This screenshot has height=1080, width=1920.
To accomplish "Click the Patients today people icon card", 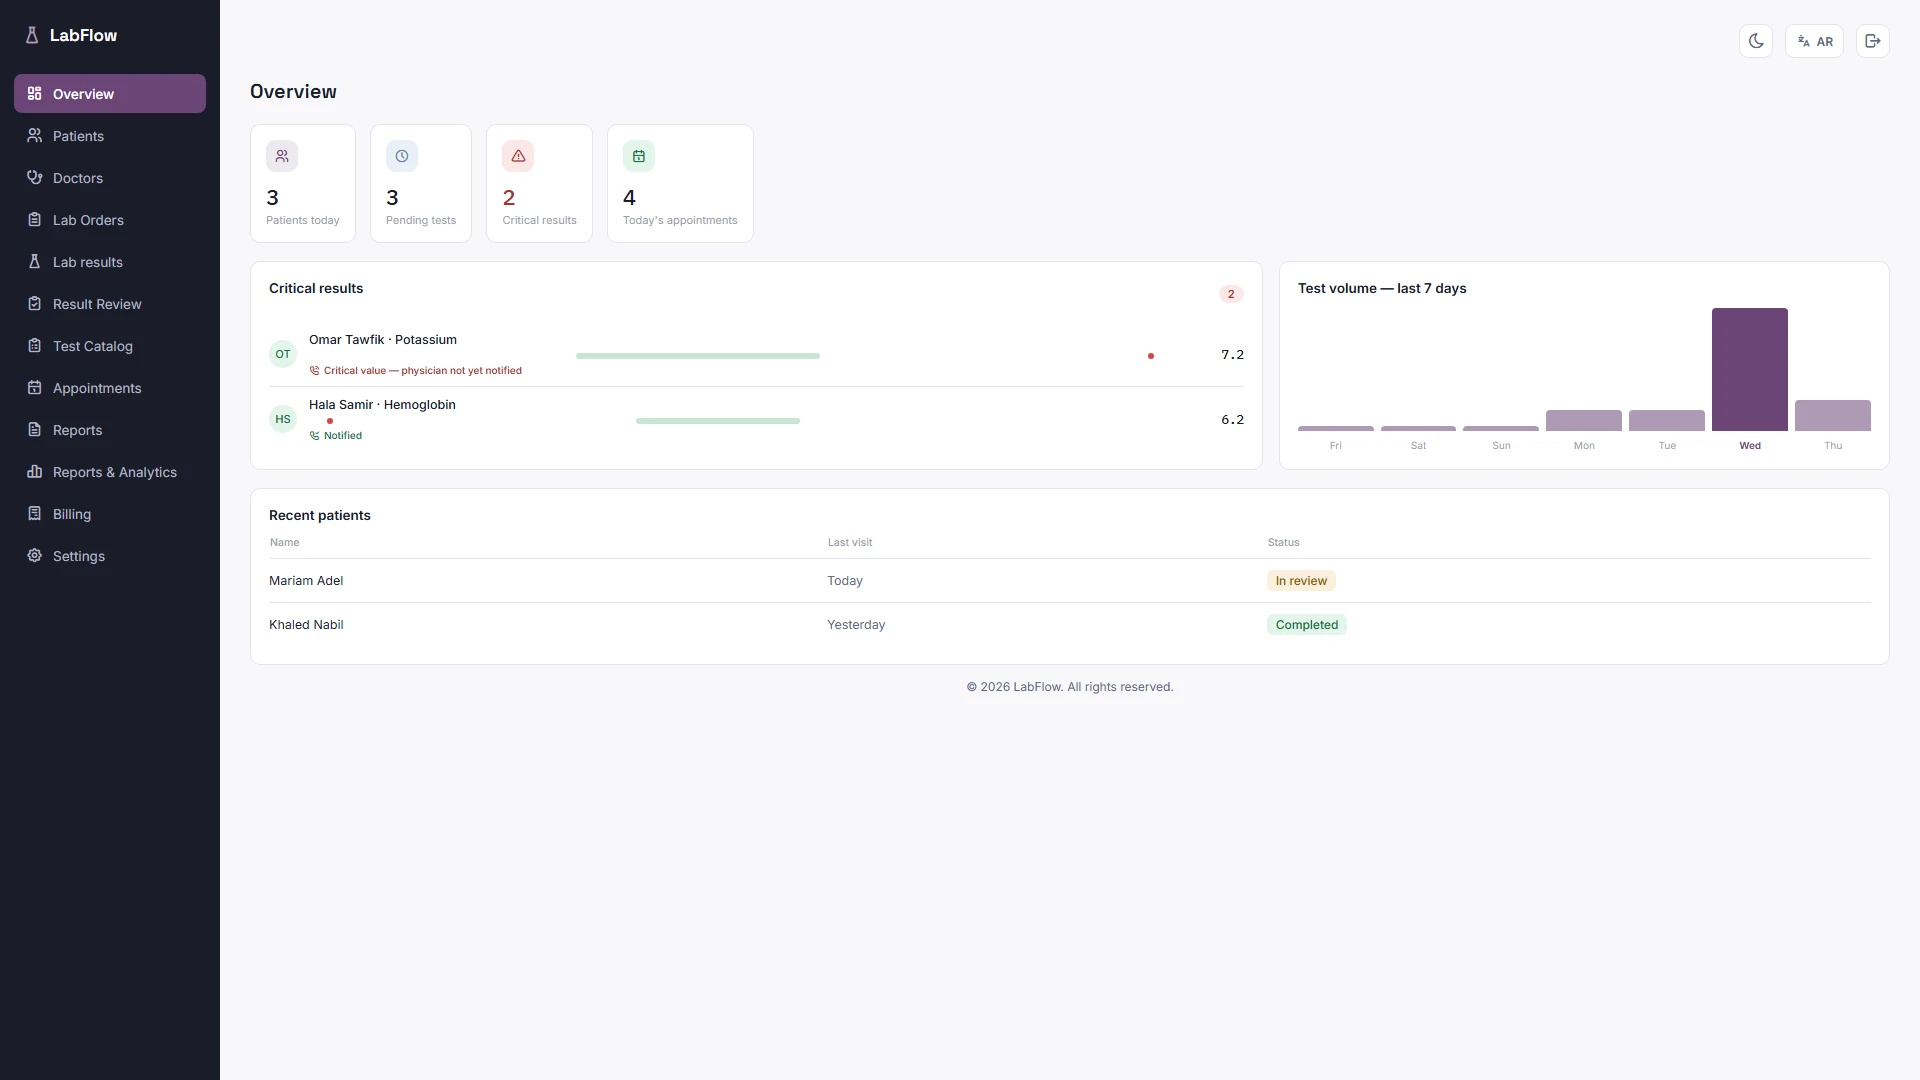I will tap(282, 156).
